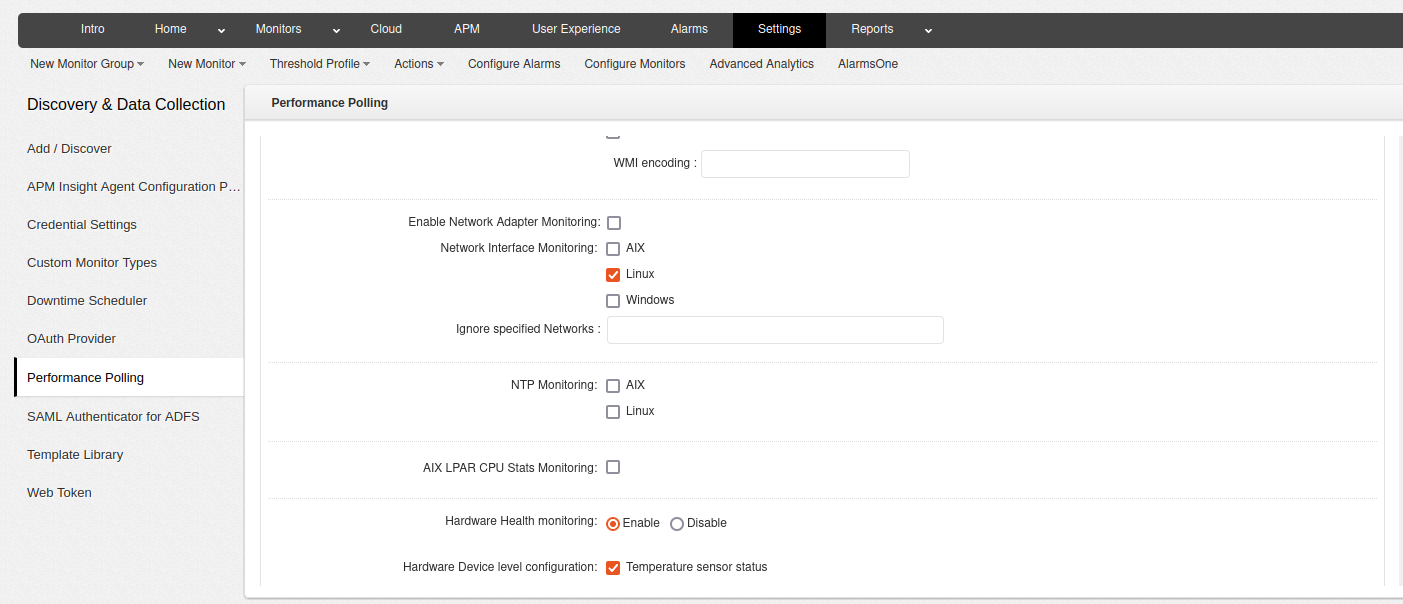Screen dimensions: 1403x604
Task: Enable Network Adapter Monitoring checkbox
Action: click(614, 223)
